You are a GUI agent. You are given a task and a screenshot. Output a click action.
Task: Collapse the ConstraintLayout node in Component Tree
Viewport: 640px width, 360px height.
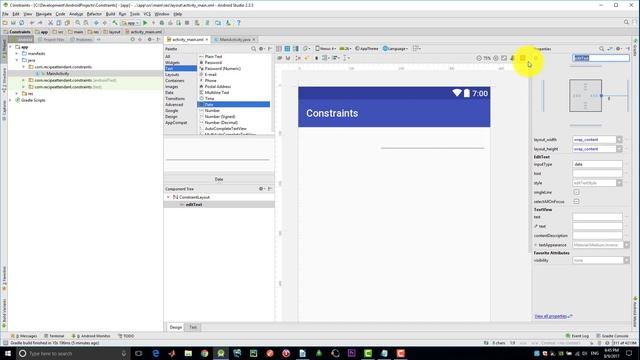click(x=168, y=197)
